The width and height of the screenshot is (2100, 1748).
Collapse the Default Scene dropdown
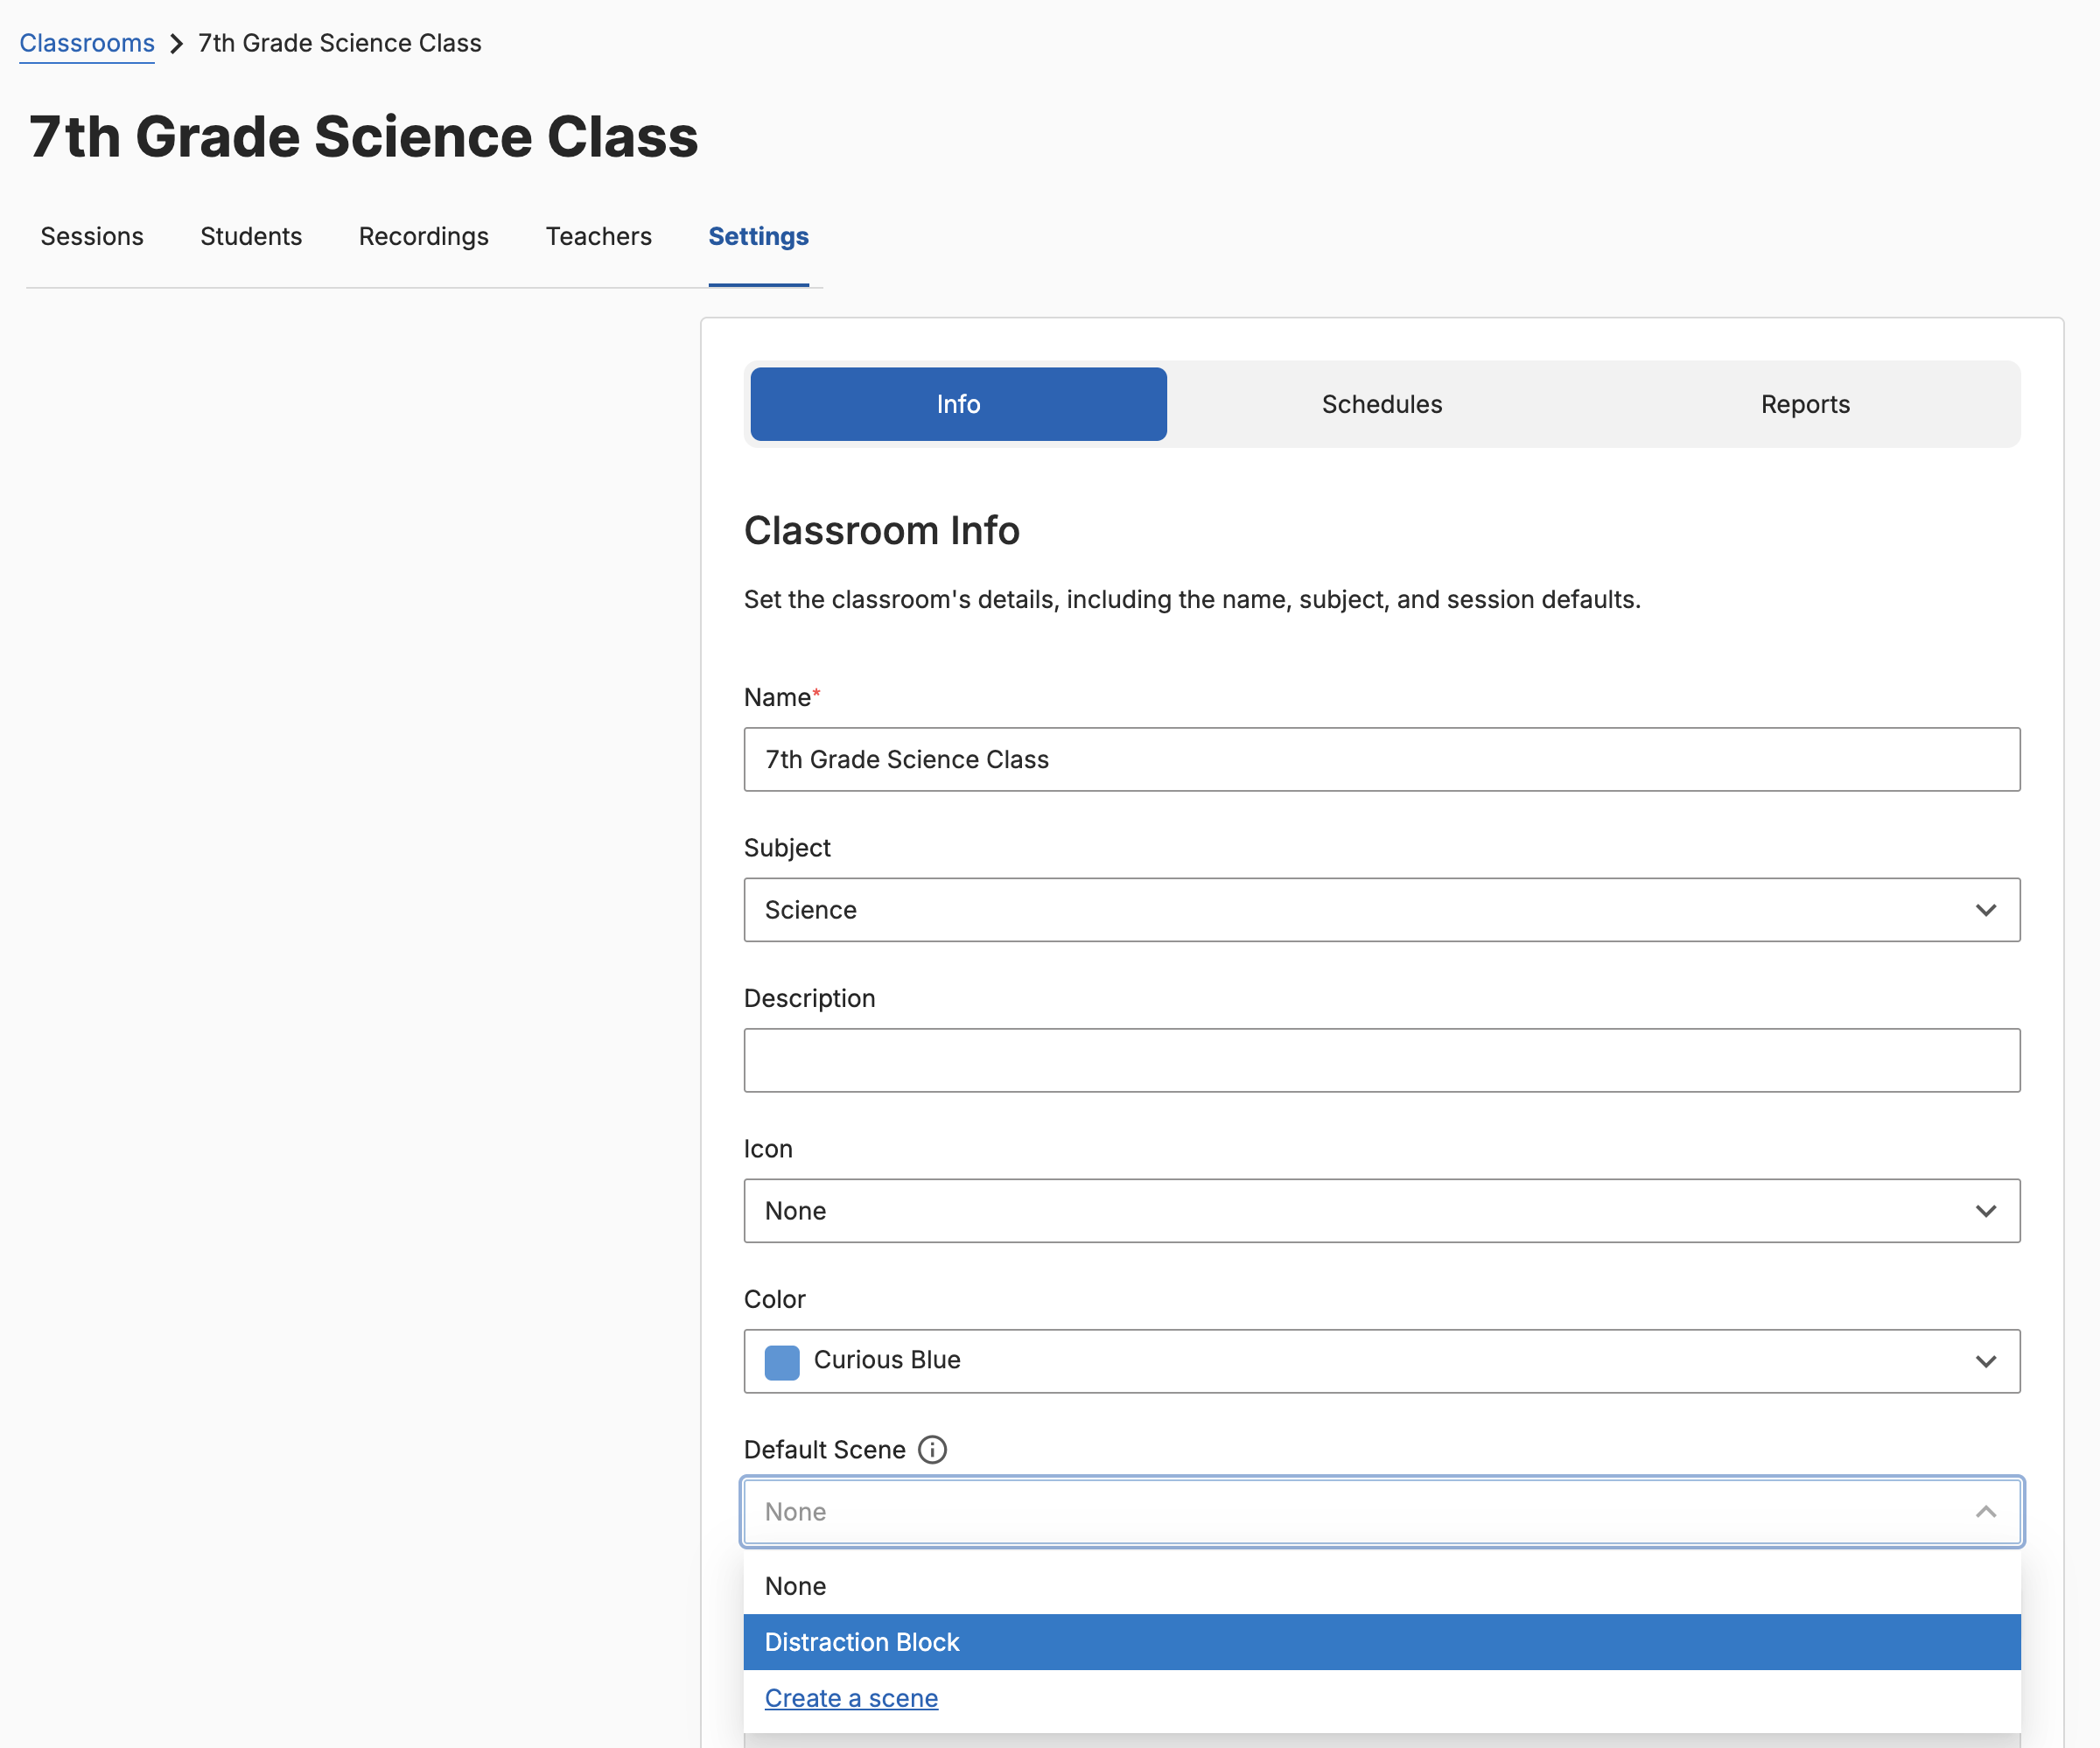tap(1985, 1512)
